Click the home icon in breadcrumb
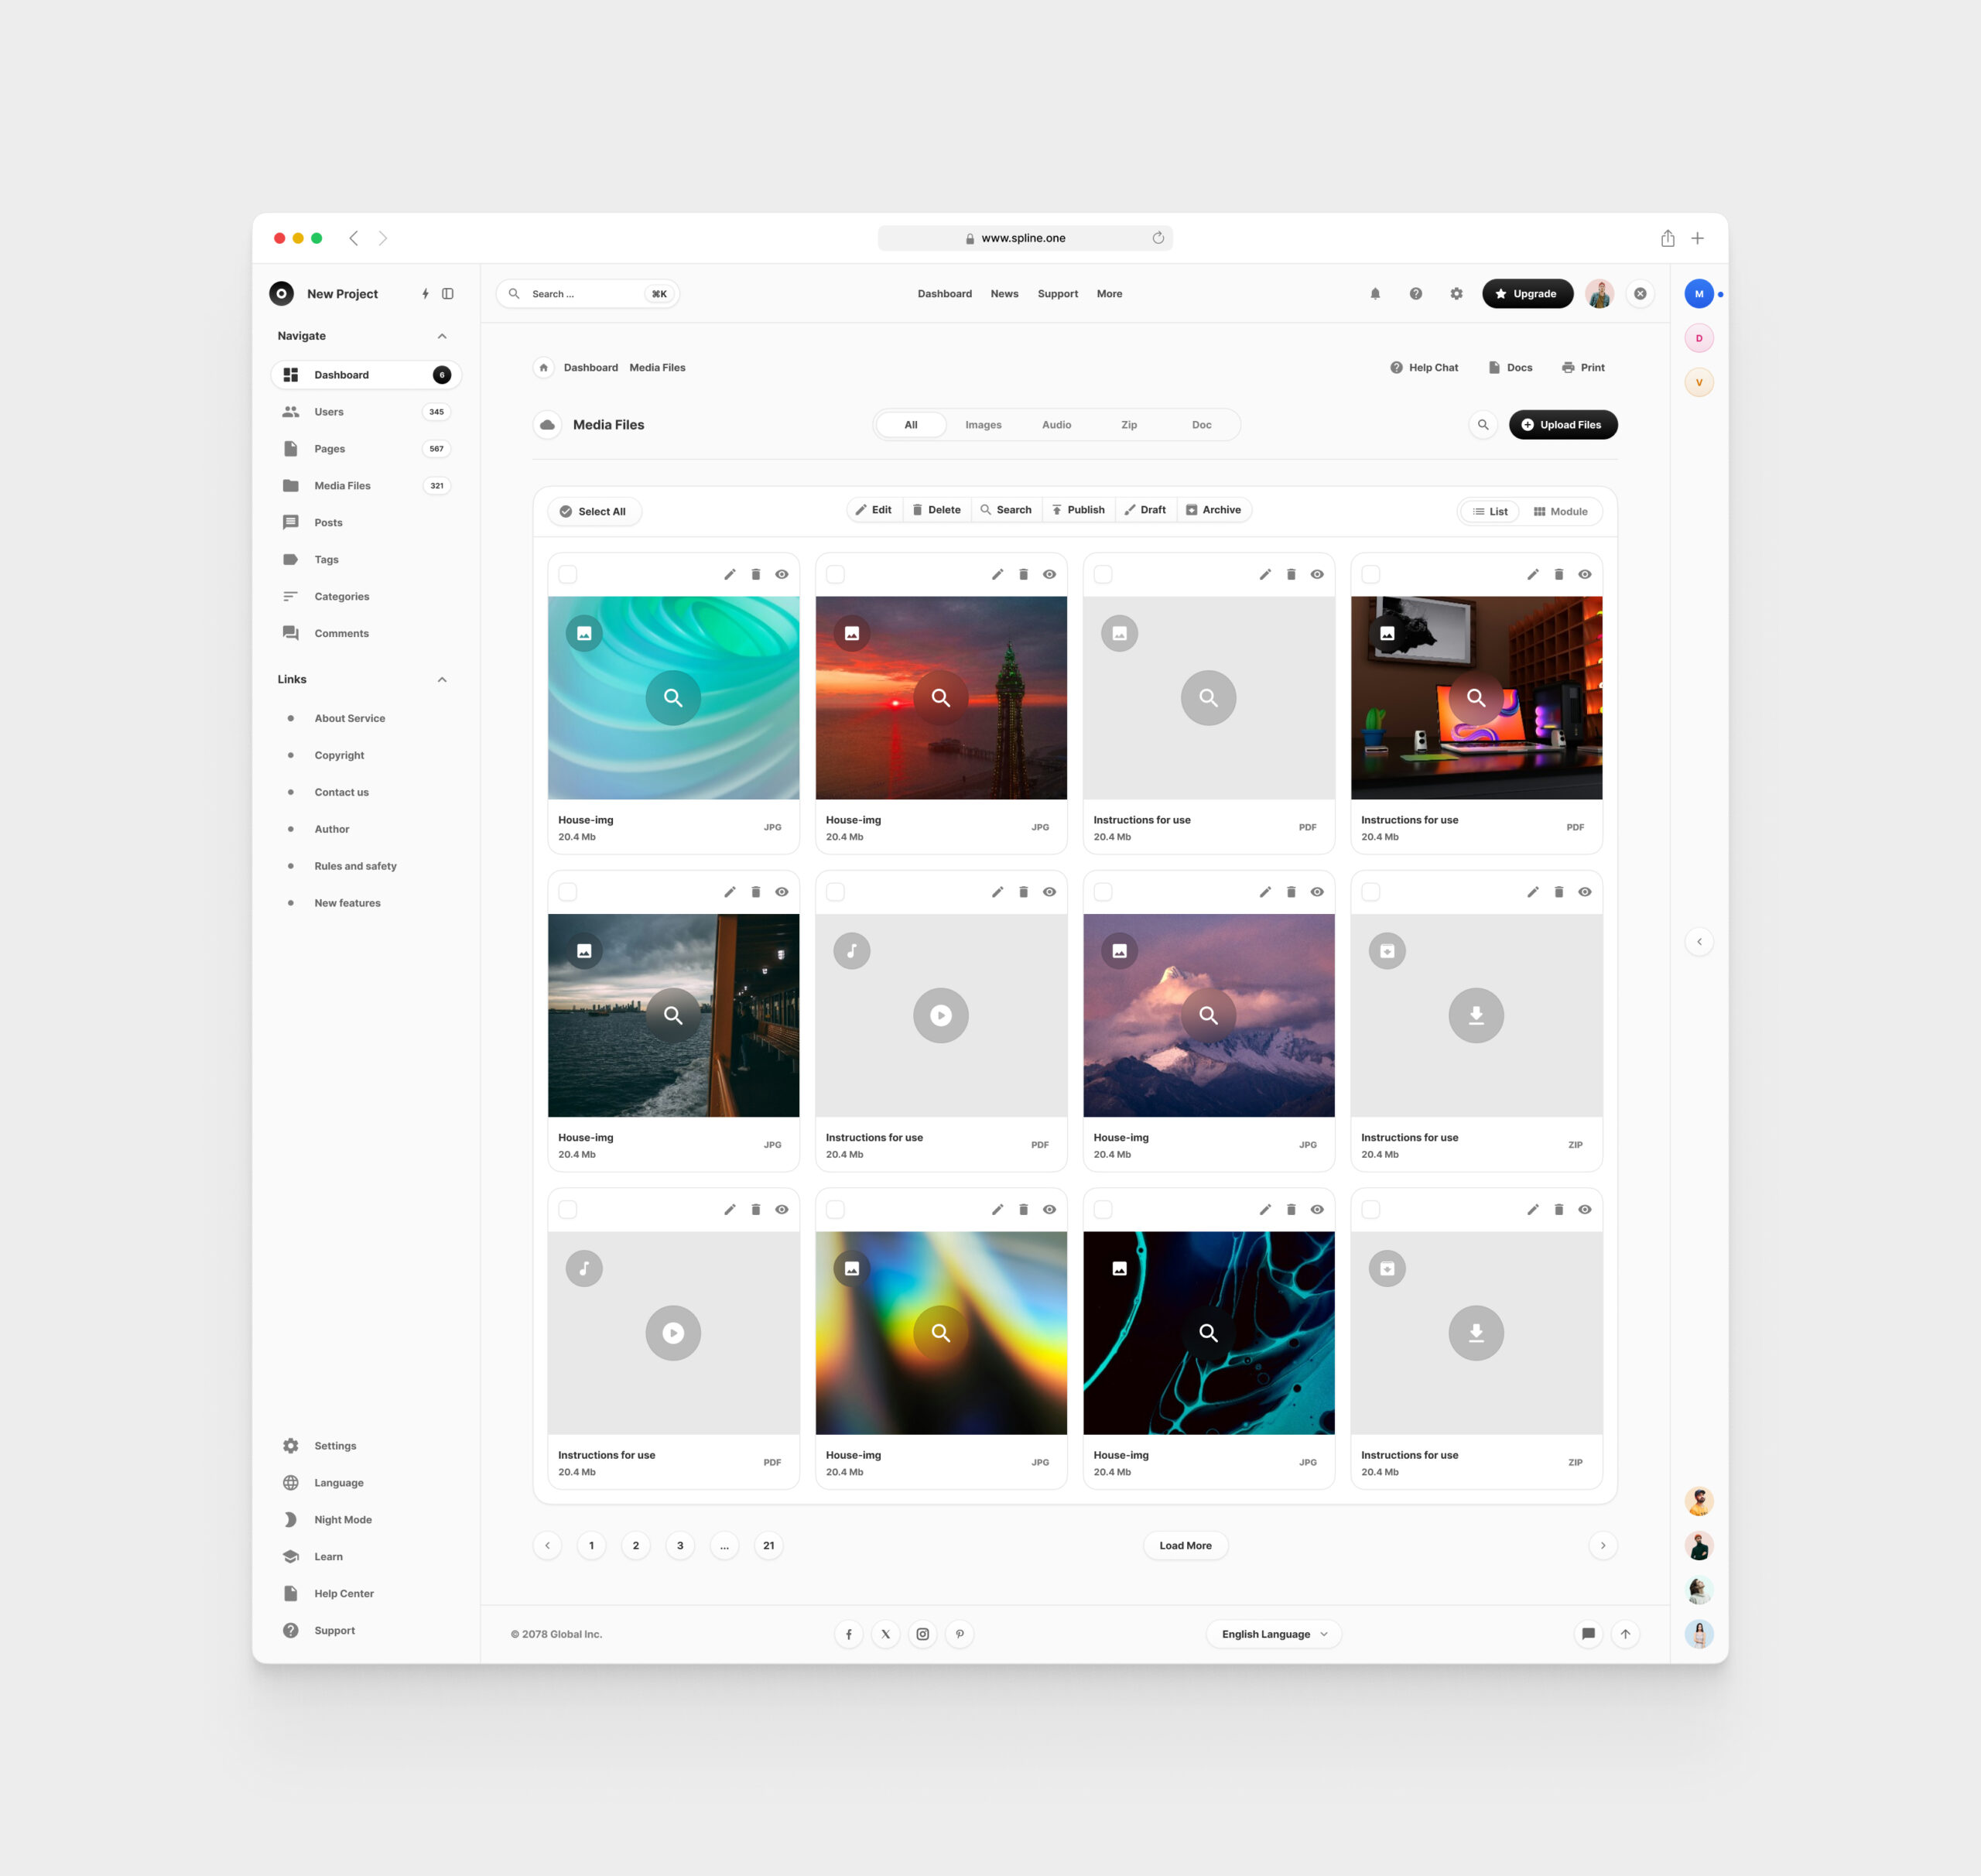Viewport: 1981px width, 1876px height. [544, 368]
